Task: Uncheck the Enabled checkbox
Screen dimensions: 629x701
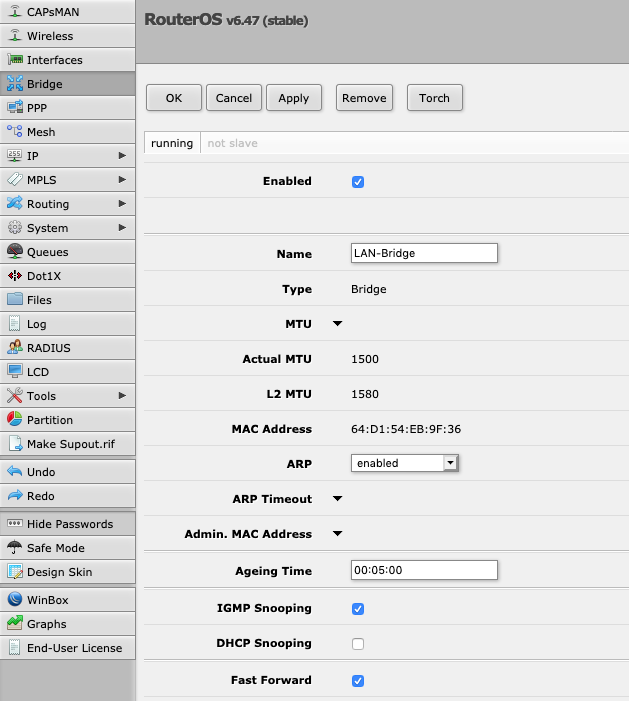Action: point(358,182)
